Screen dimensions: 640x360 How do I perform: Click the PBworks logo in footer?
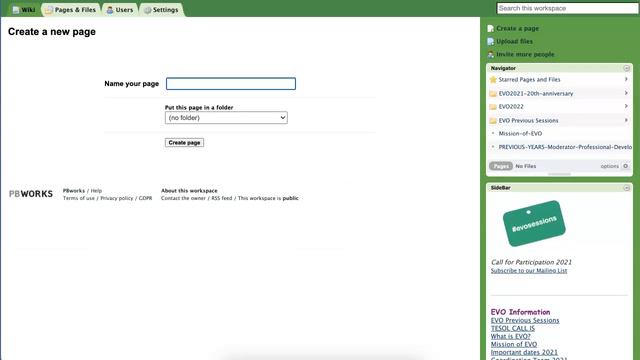[31, 194]
